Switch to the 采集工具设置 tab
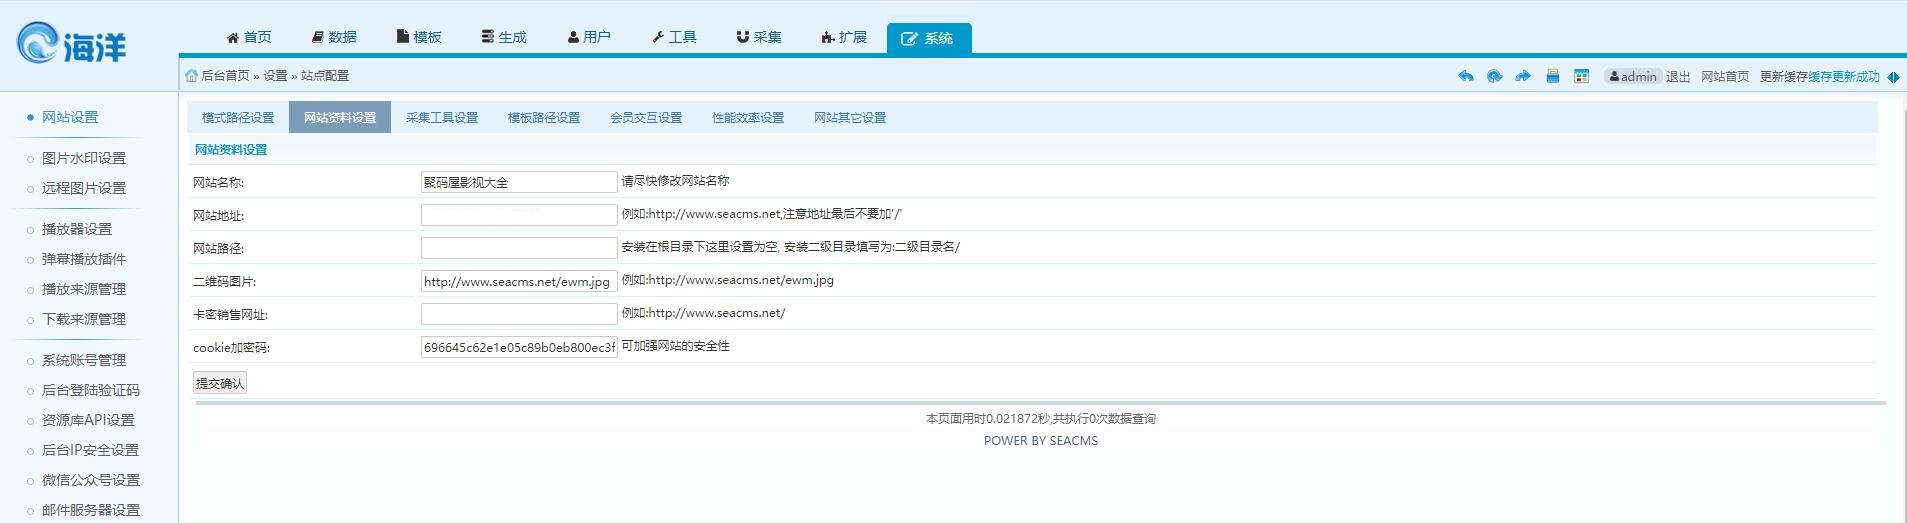The height and width of the screenshot is (523, 1907). pos(442,117)
